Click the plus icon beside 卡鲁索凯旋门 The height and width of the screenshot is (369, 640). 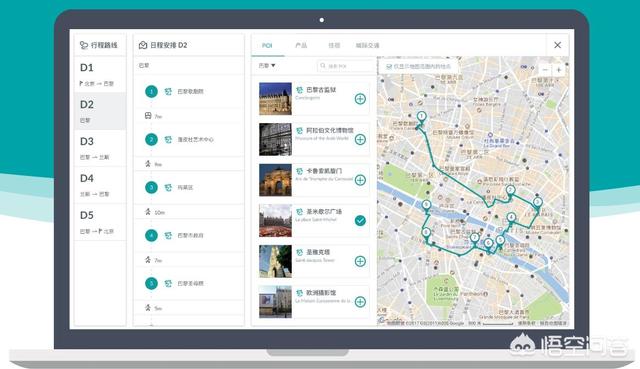tap(360, 180)
